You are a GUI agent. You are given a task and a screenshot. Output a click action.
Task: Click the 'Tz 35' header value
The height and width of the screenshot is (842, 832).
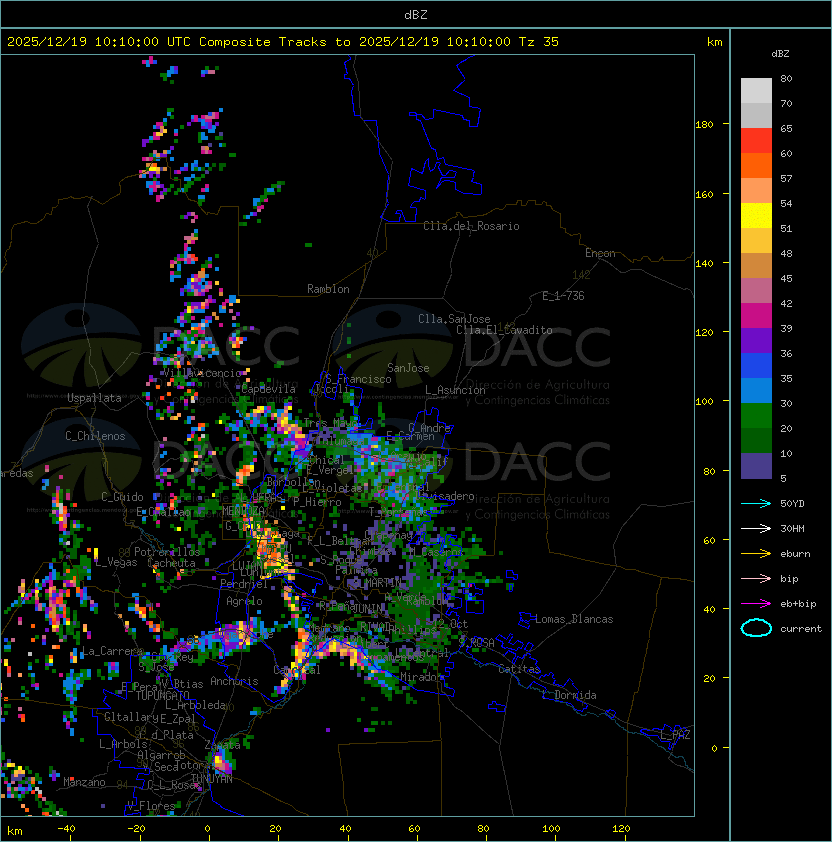(x=539, y=42)
